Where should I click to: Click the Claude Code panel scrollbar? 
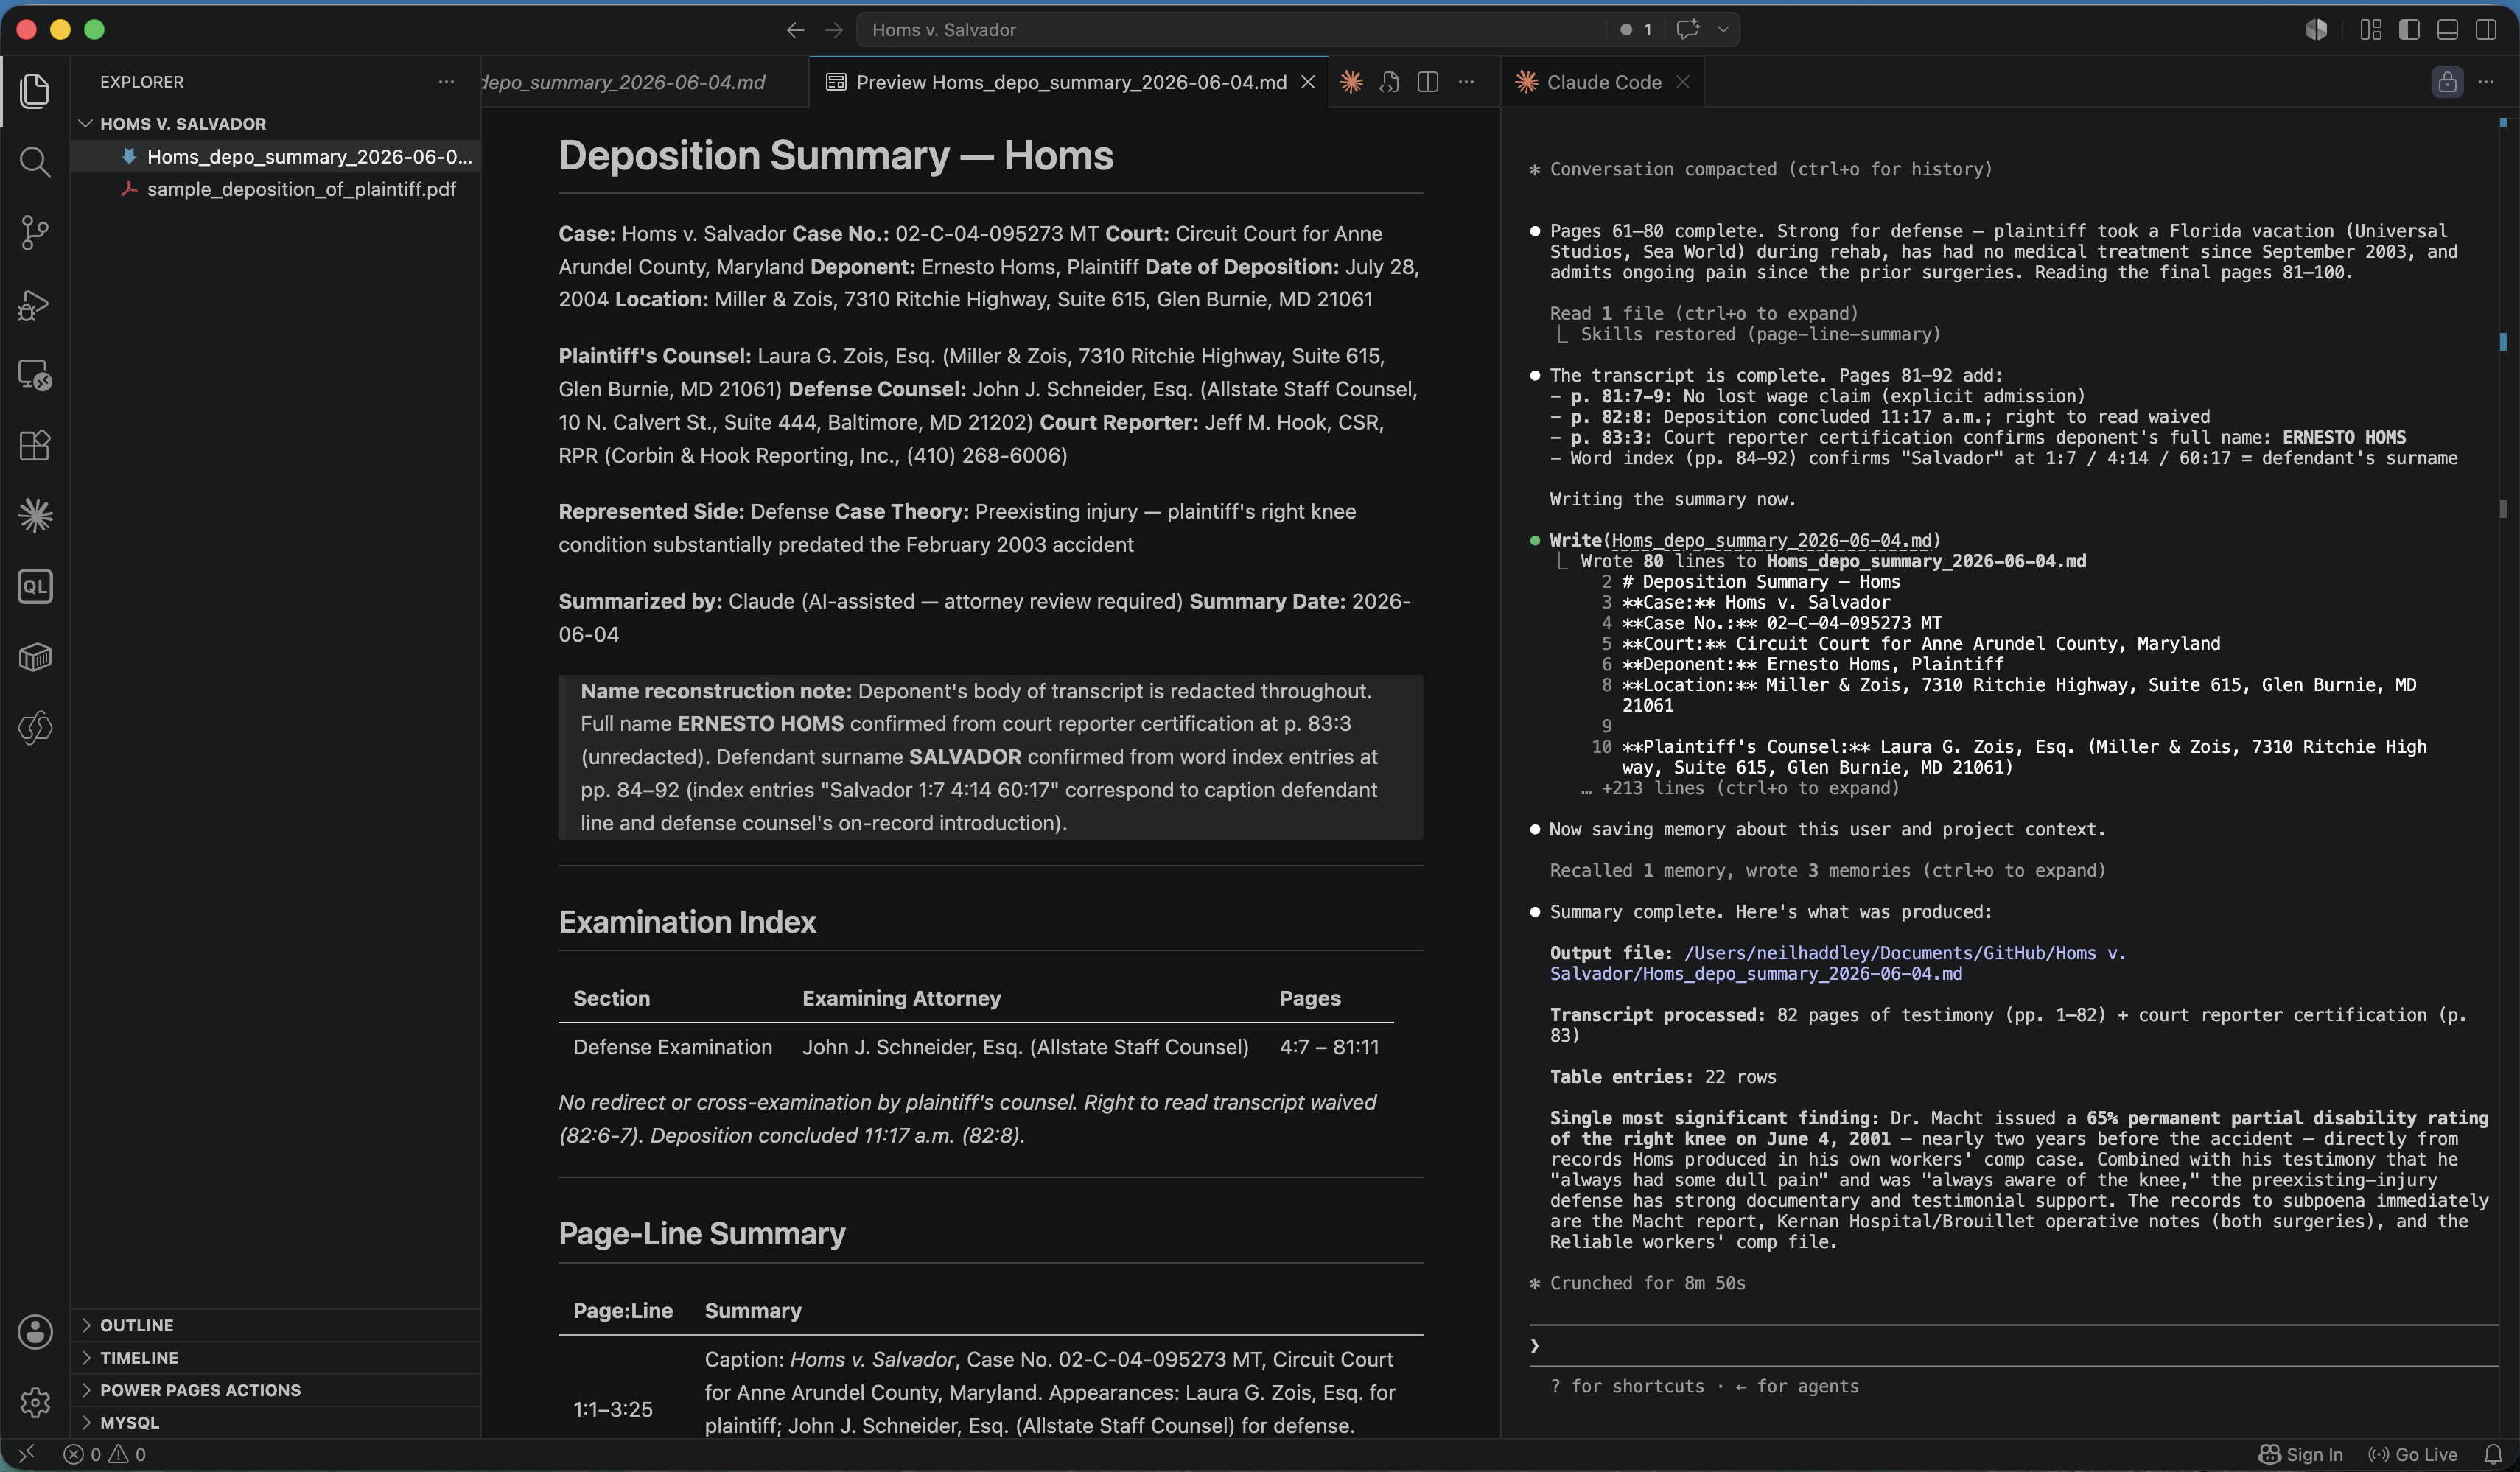[2503, 508]
